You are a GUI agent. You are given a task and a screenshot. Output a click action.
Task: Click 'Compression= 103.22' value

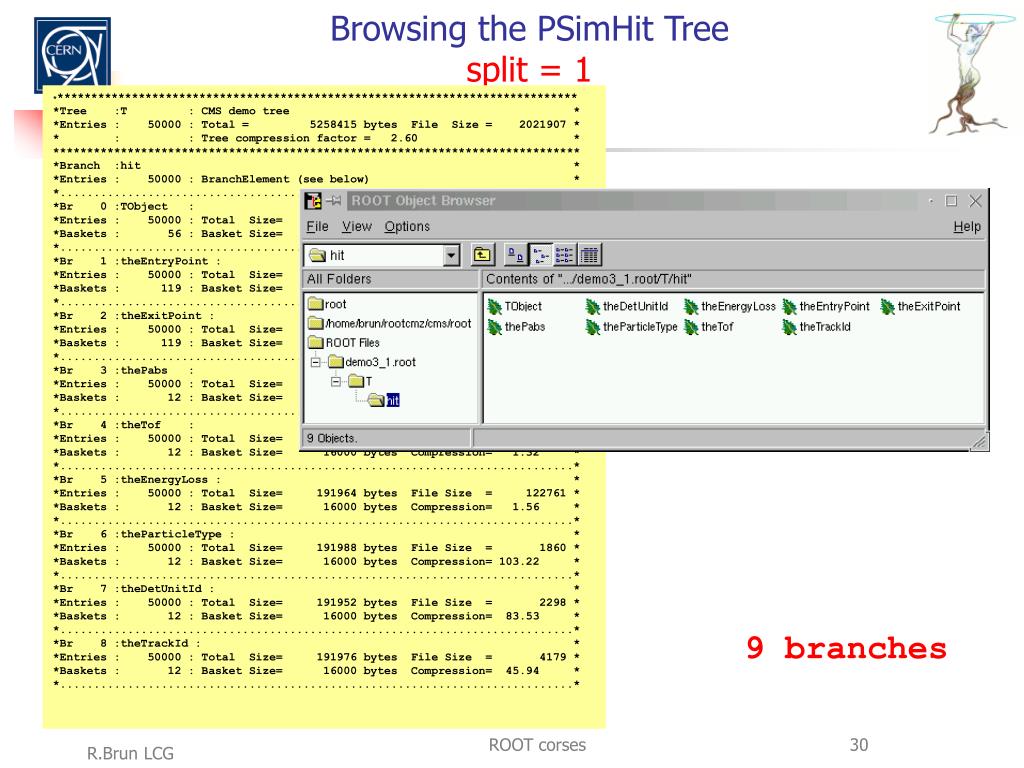pyautogui.click(x=475, y=562)
